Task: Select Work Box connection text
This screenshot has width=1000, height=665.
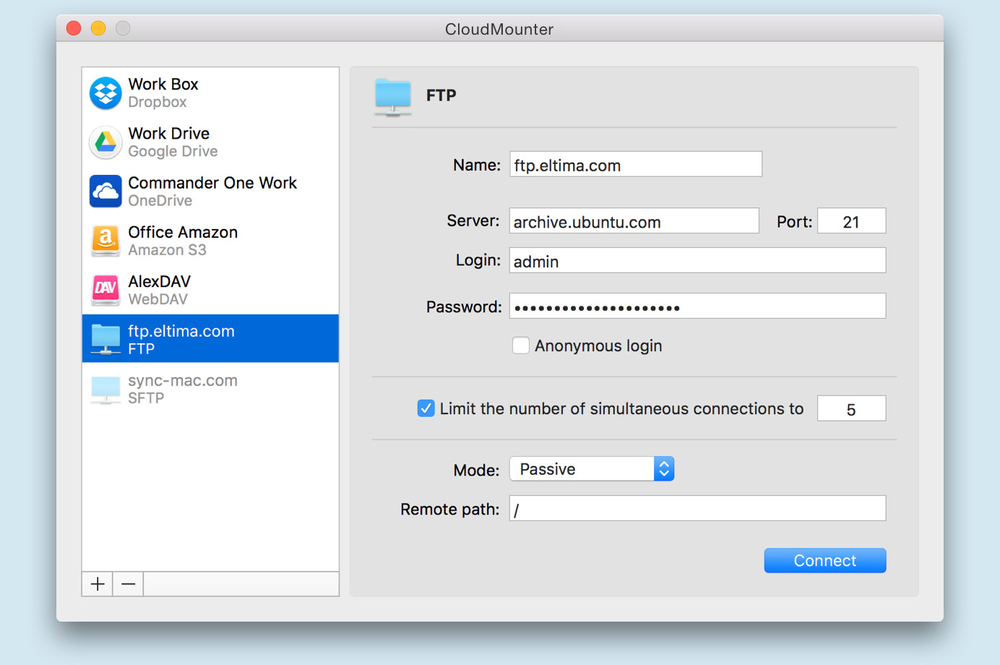Action: [163, 84]
